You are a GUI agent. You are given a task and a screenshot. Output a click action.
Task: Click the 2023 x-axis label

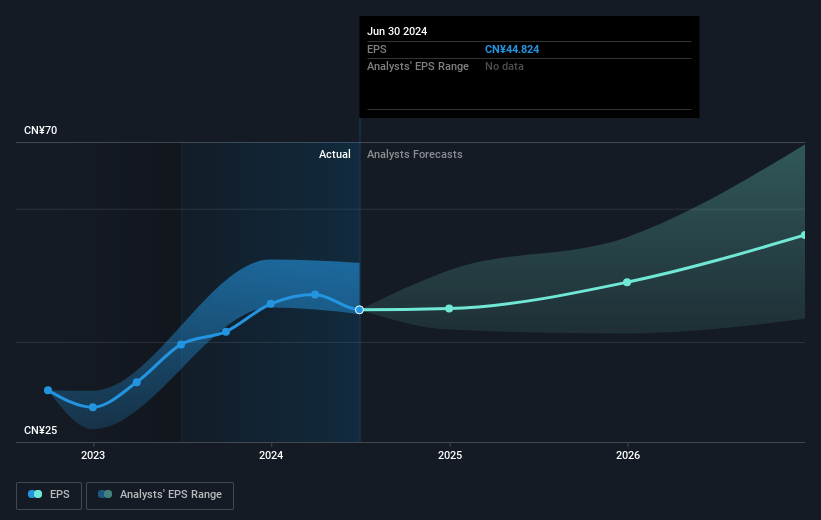coord(93,455)
